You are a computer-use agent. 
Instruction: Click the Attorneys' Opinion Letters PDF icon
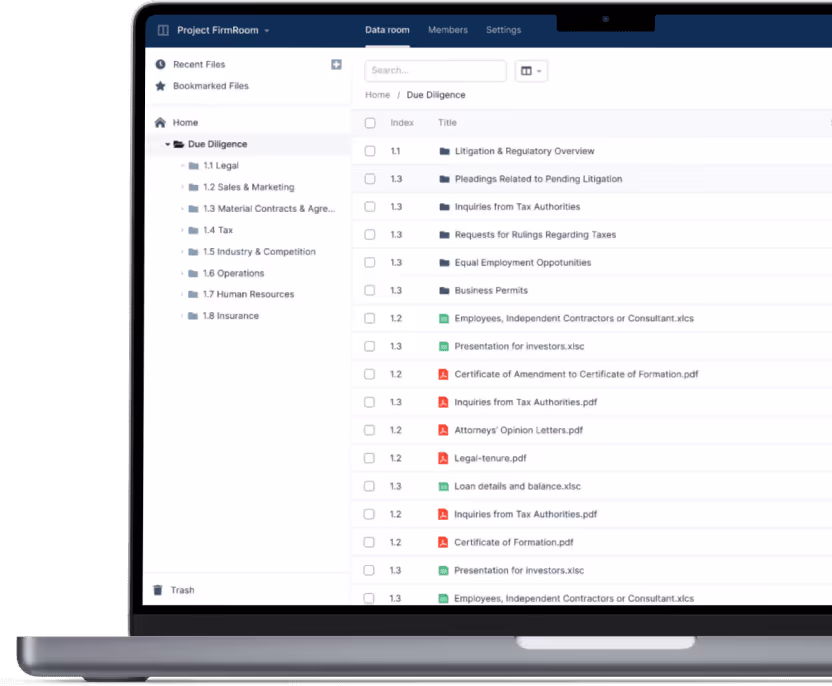tap(443, 430)
